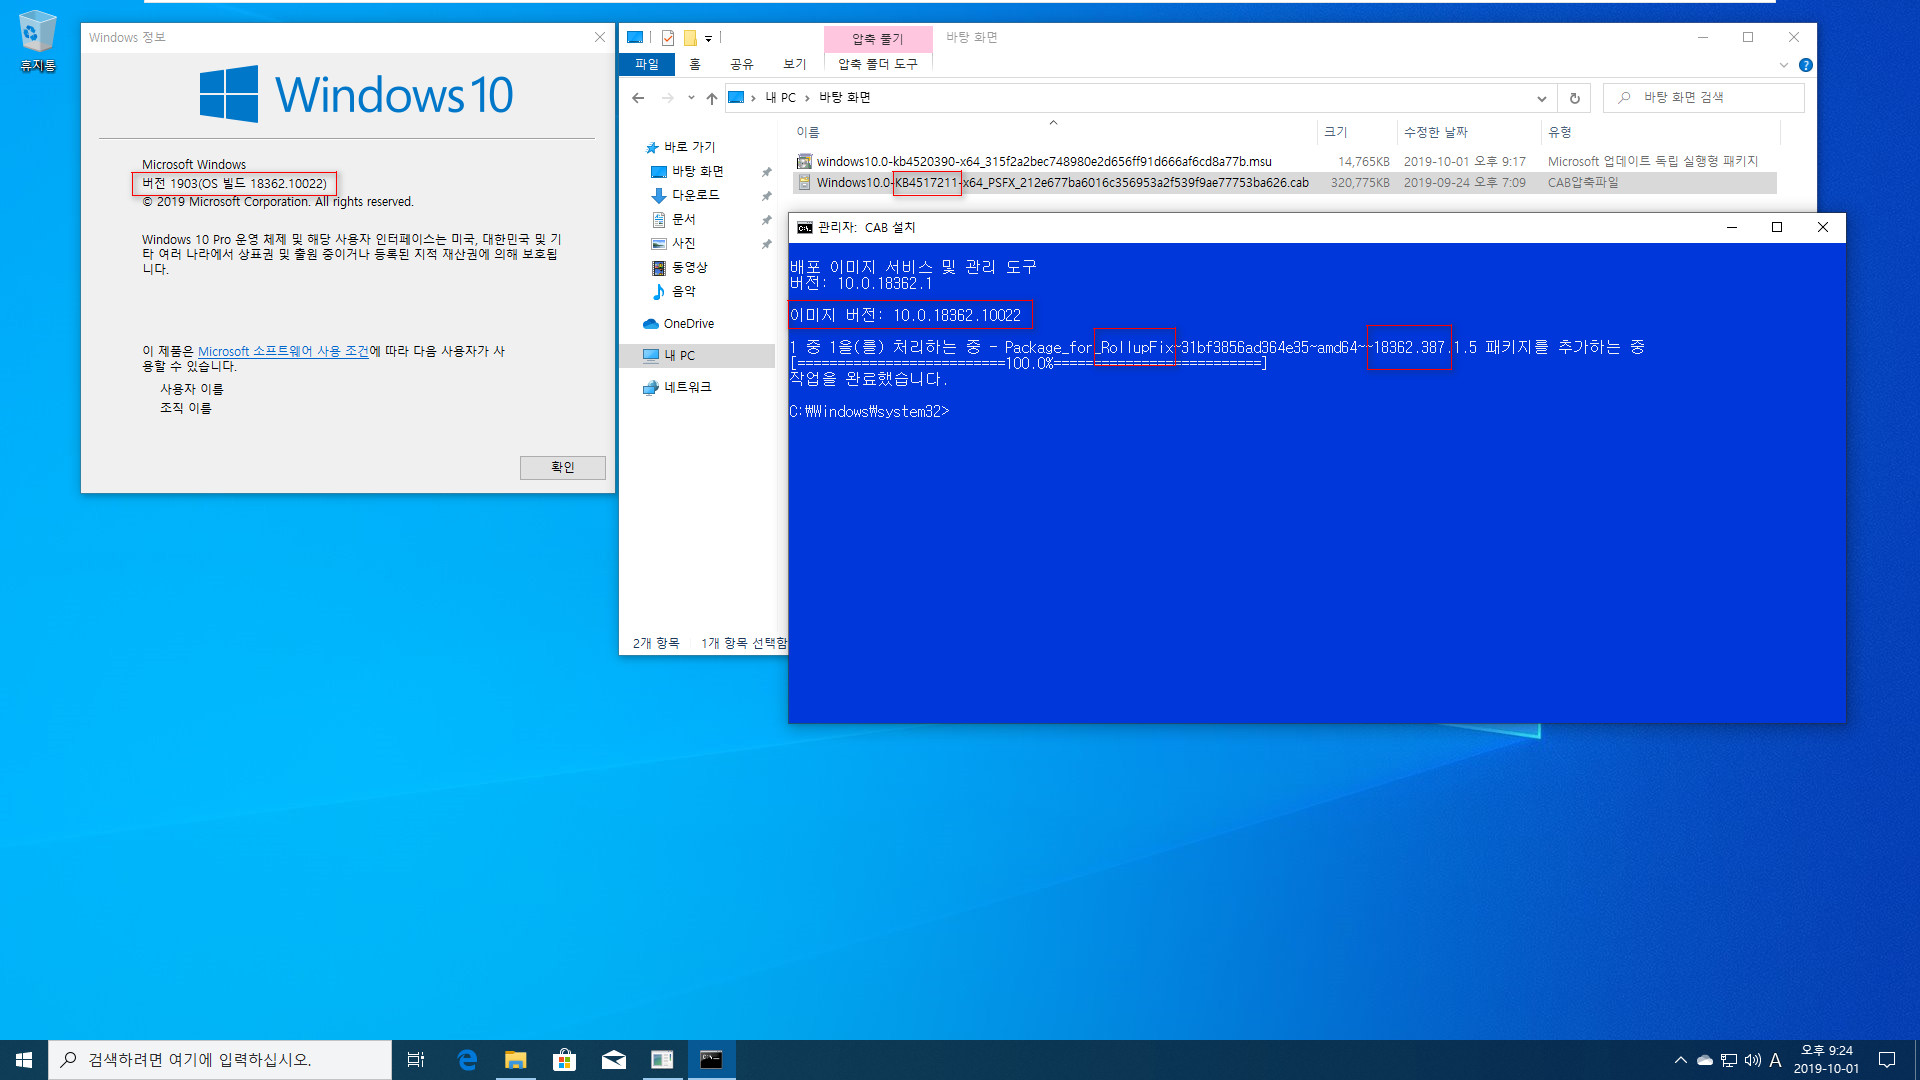Open the taskbar clock and date
This screenshot has height=1080, width=1920.
(1826, 1060)
